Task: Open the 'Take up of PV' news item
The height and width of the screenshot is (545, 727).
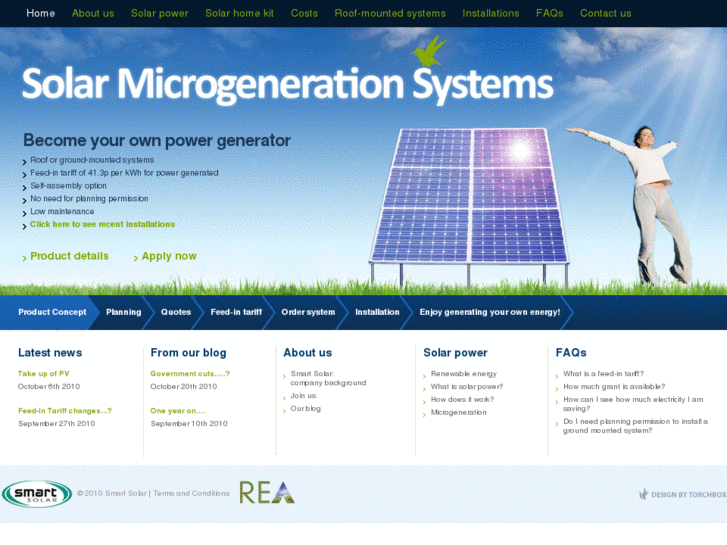Action: tap(44, 373)
